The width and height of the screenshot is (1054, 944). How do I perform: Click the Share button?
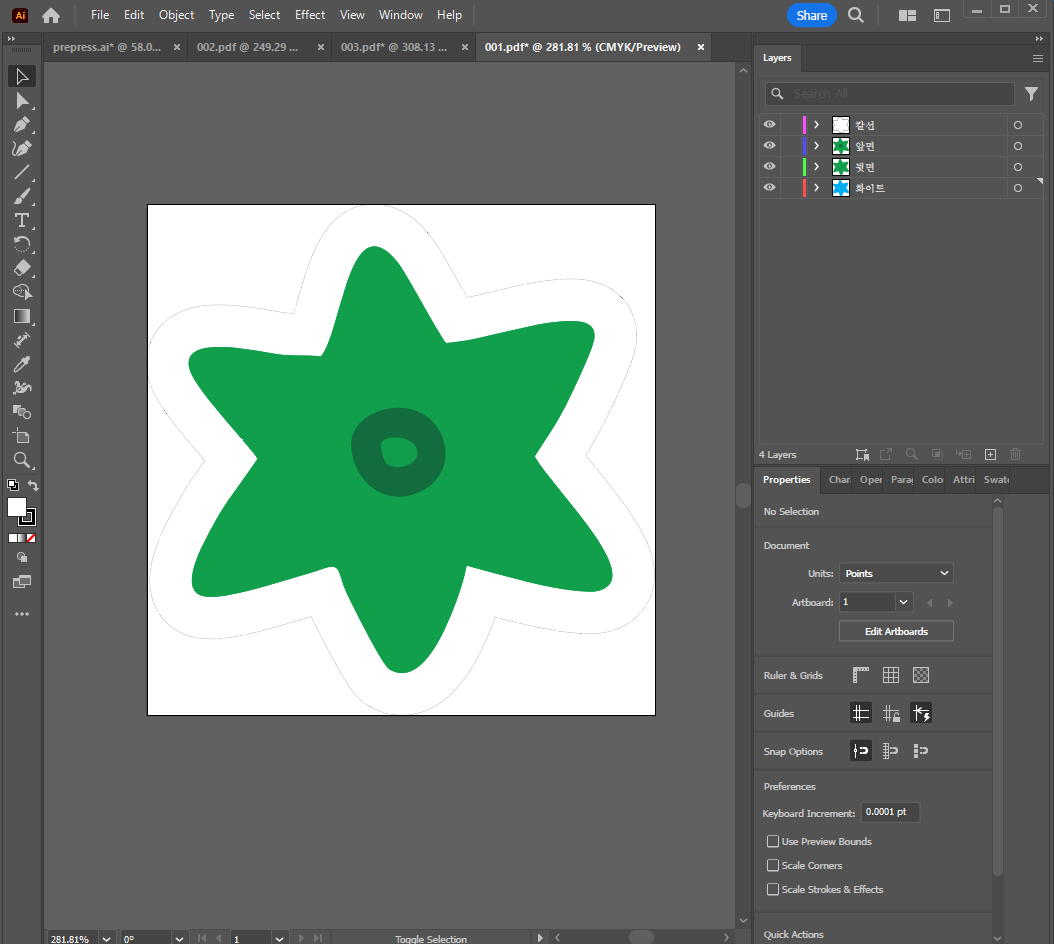tap(811, 15)
